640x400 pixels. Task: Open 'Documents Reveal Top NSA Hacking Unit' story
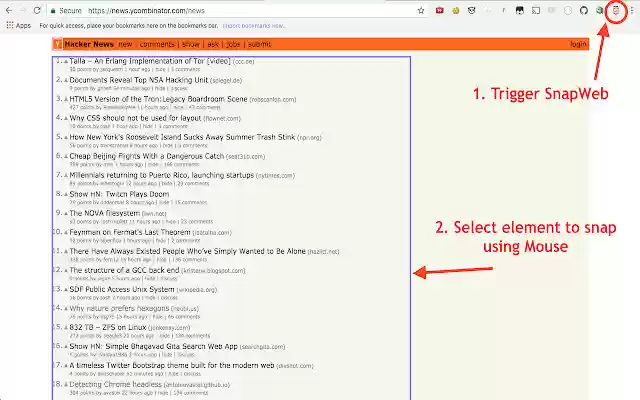pos(138,80)
